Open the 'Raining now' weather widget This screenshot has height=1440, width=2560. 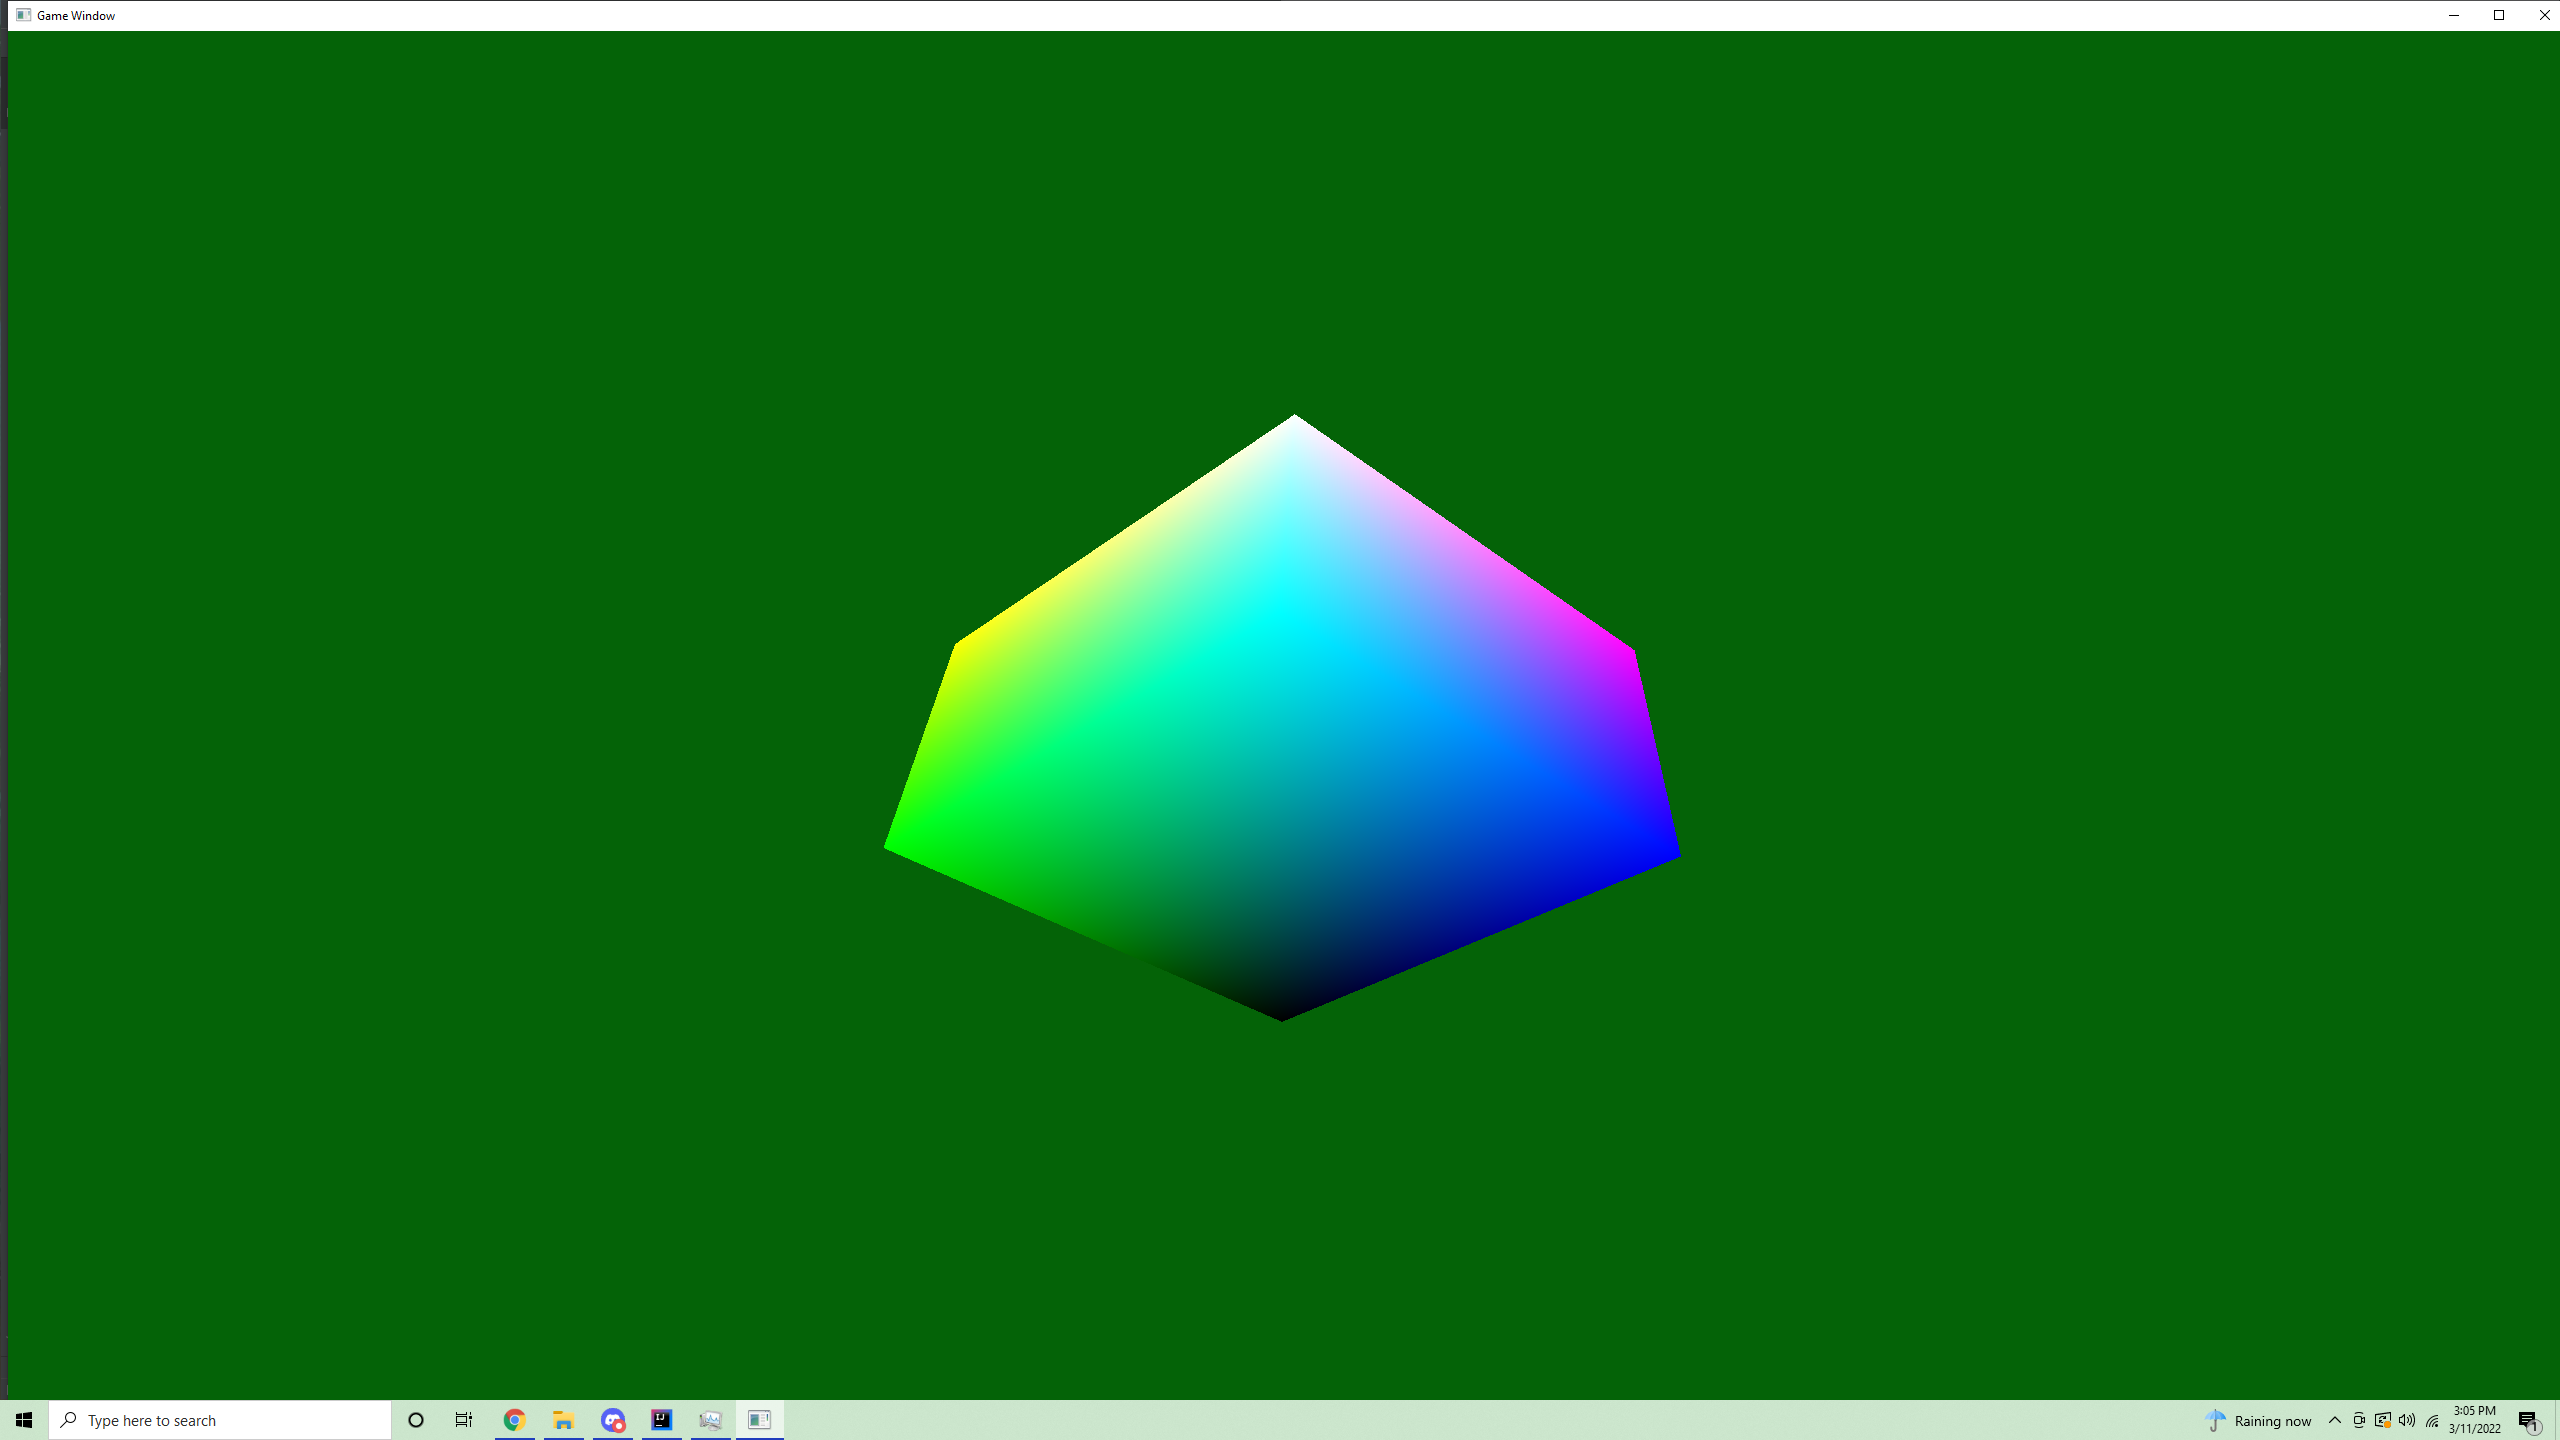tap(2258, 1420)
